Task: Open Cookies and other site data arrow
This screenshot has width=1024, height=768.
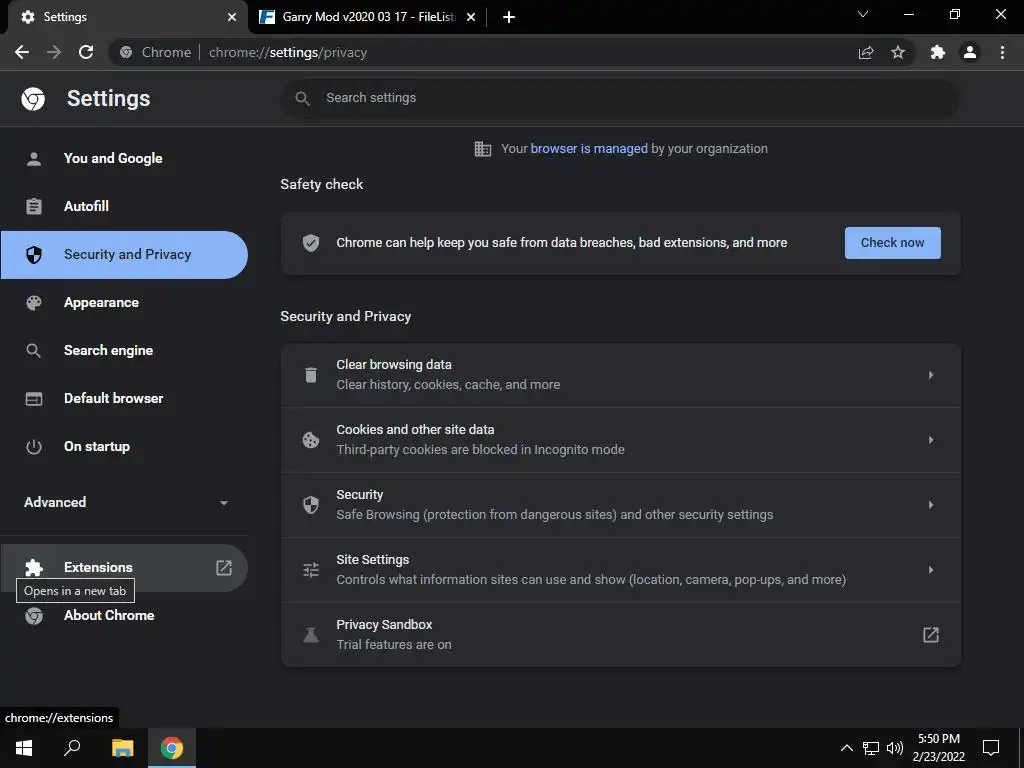Action: tap(931, 440)
